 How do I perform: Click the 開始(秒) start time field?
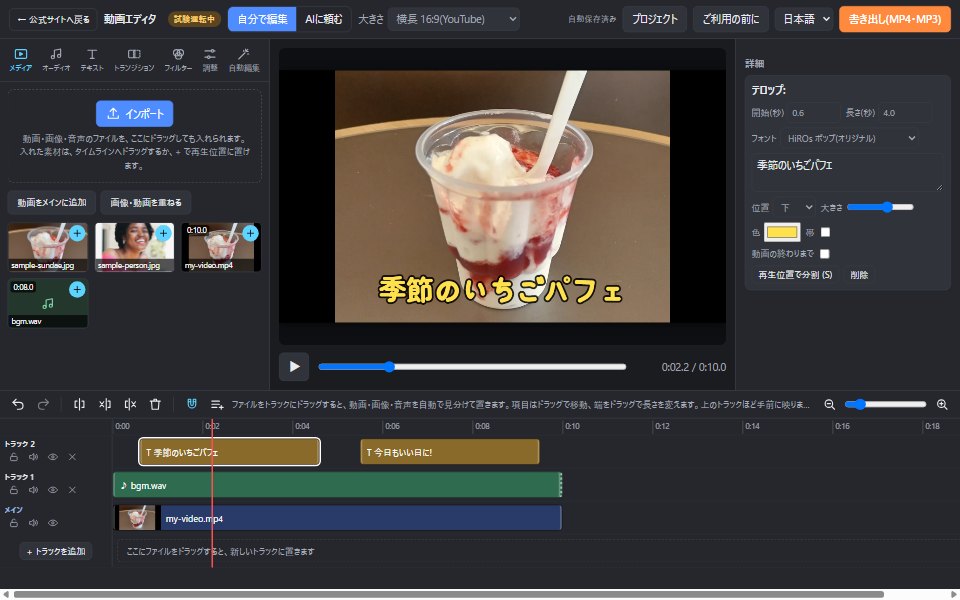coord(813,113)
